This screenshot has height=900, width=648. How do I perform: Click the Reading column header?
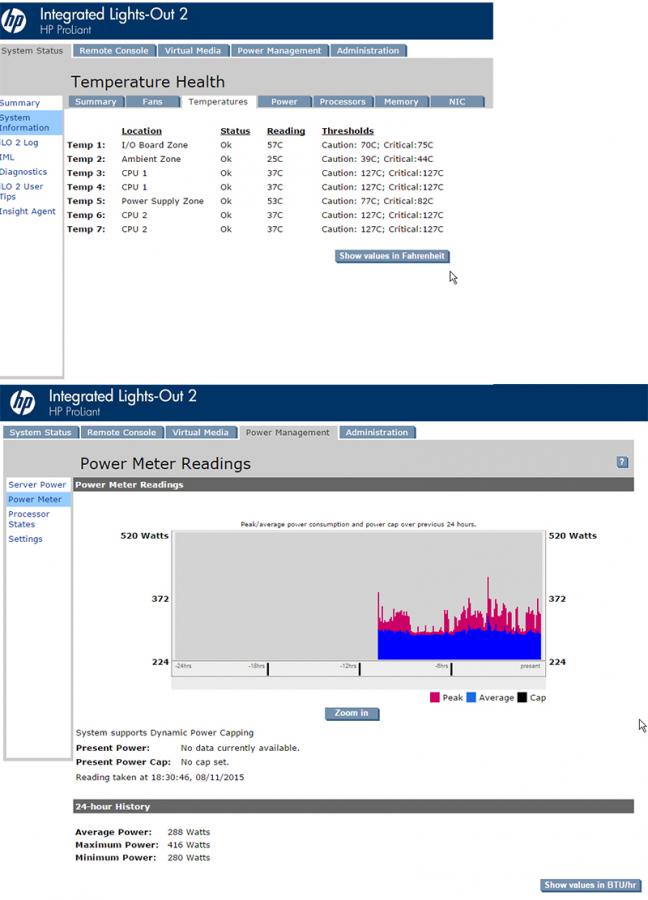coord(286,131)
